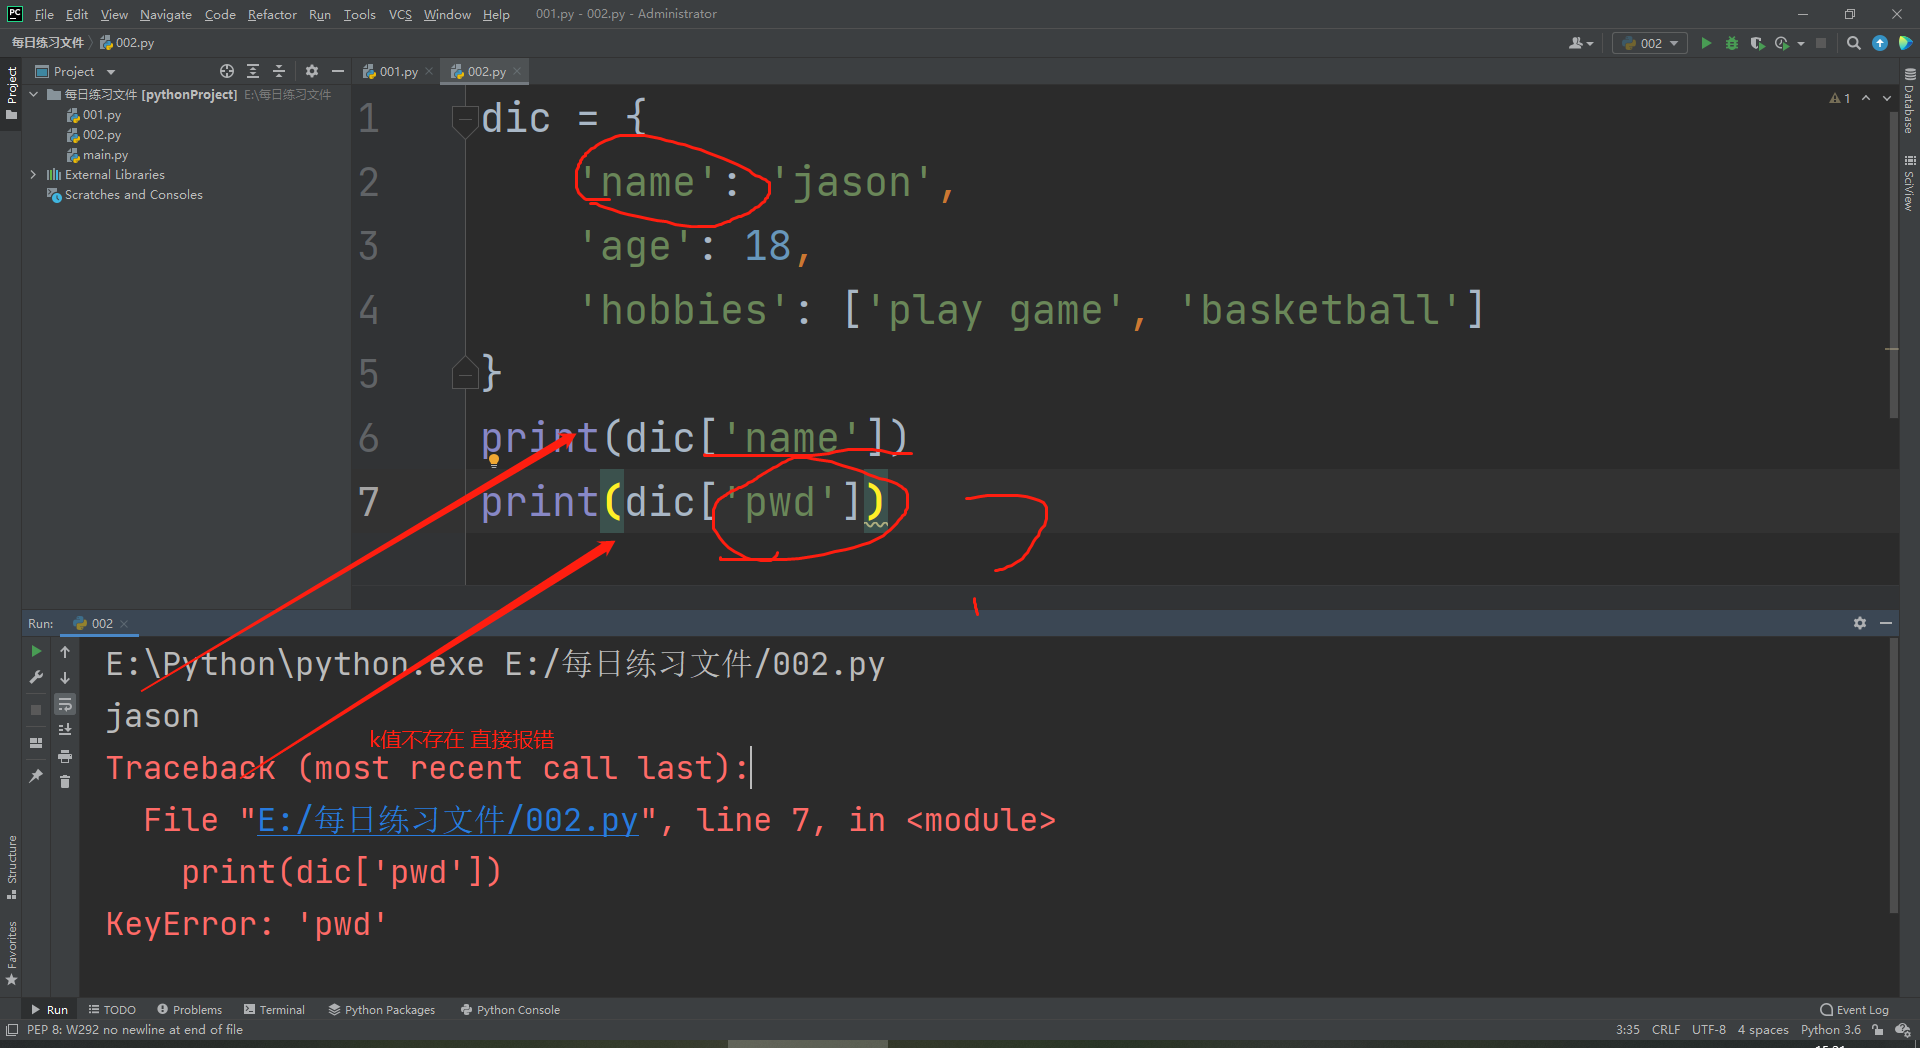
Task: Open the UTF-8 encoding selector
Action: click(x=1708, y=1030)
